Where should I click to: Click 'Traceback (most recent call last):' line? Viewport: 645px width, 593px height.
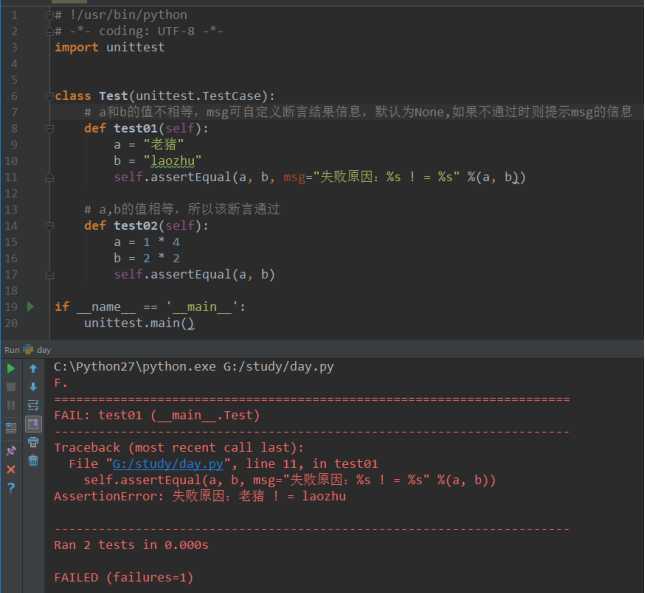click(x=179, y=447)
